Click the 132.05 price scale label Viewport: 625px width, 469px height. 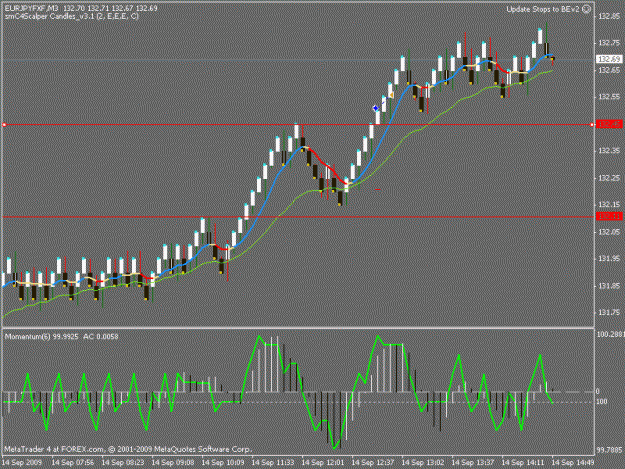[x=609, y=232]
